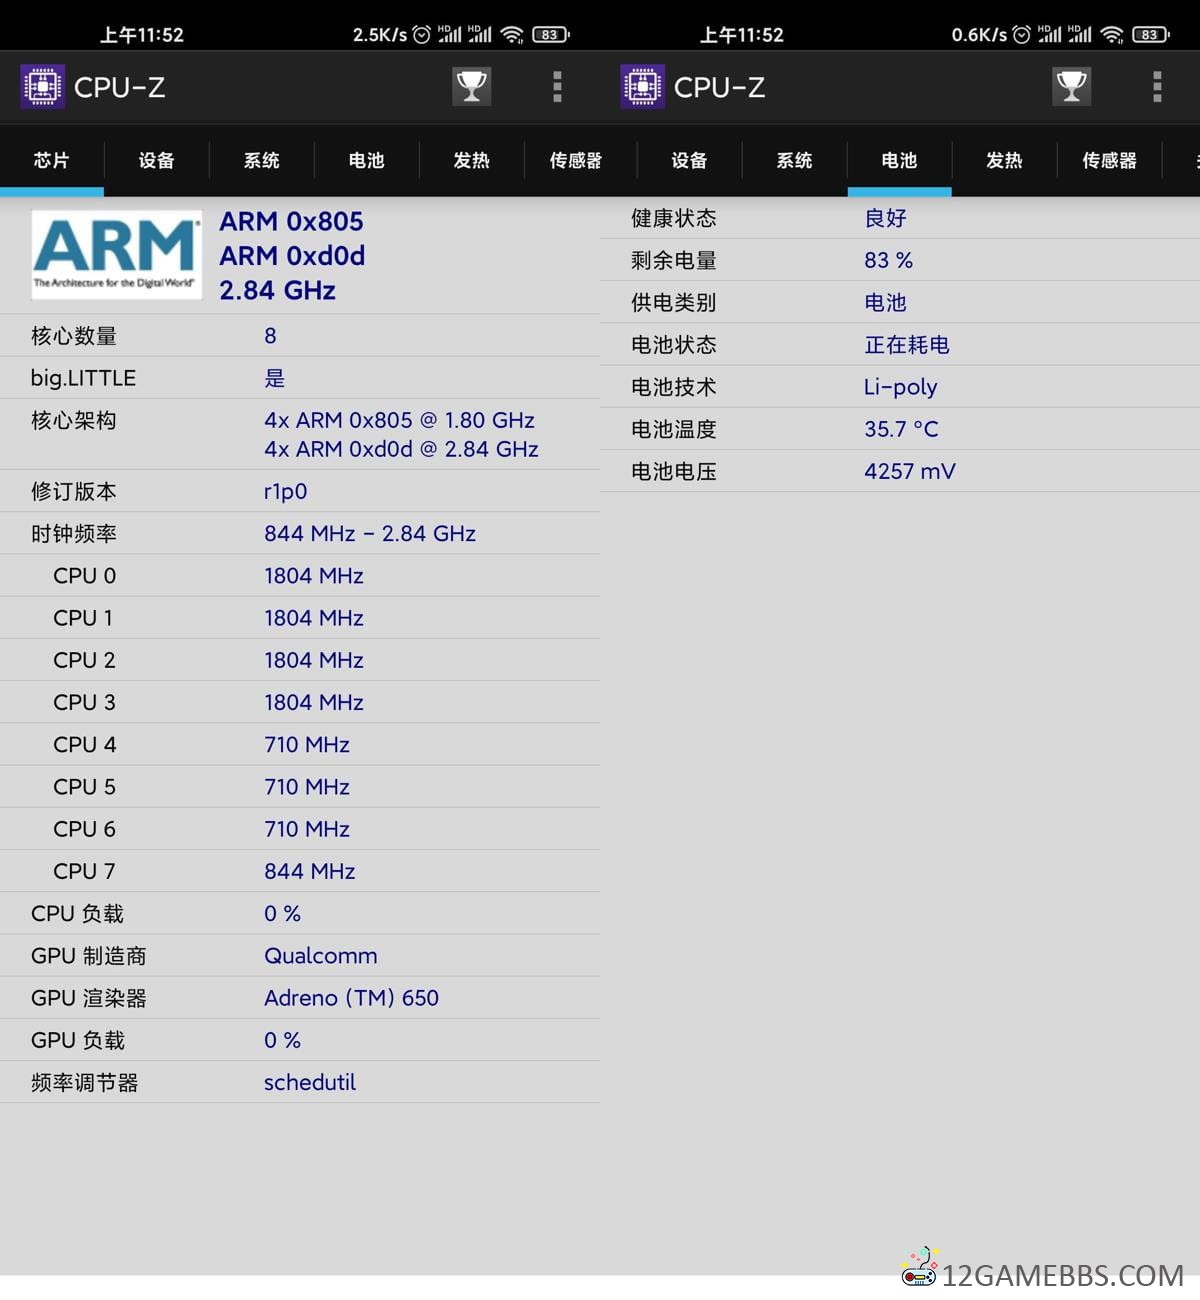Tap the left status bar battery icon
This screenshot has height=1300, width=1200.
[x=550, y=35]
